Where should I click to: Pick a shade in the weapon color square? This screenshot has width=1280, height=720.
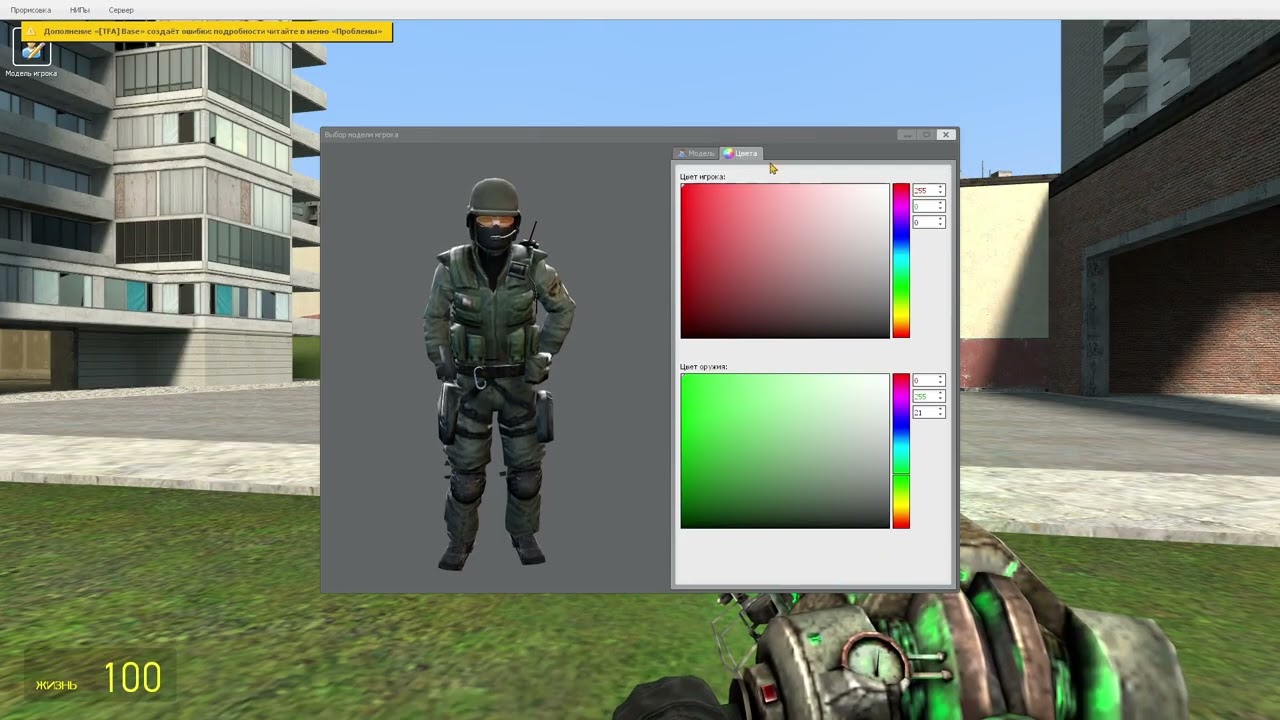tap(785, 451)
